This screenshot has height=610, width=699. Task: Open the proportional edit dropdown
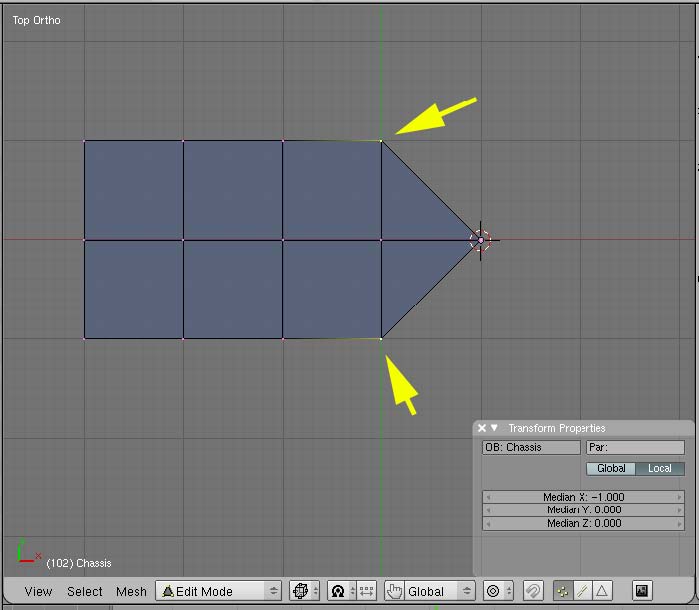(498, 591)
